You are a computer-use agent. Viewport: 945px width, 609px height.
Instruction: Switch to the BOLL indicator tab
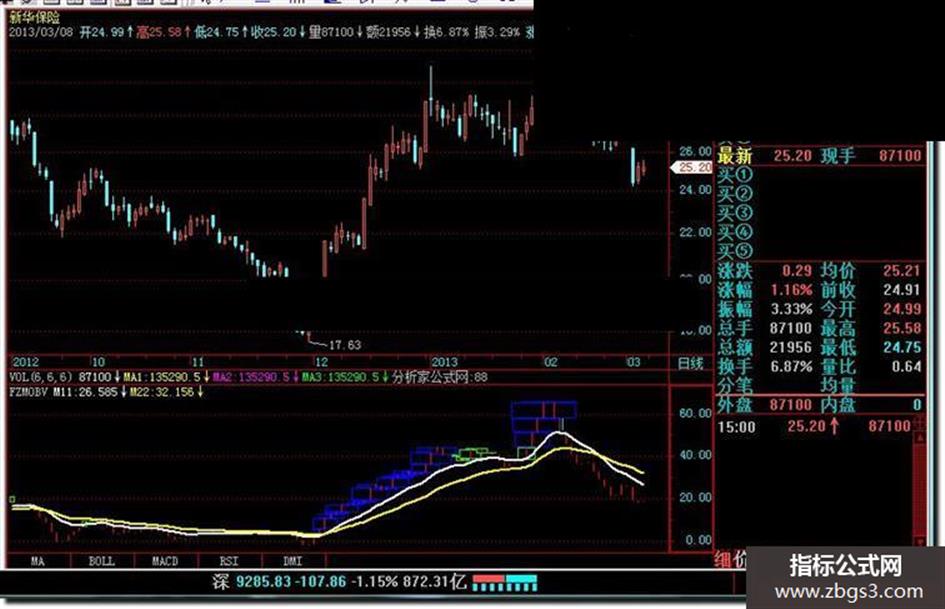click(x=101, y=561)
